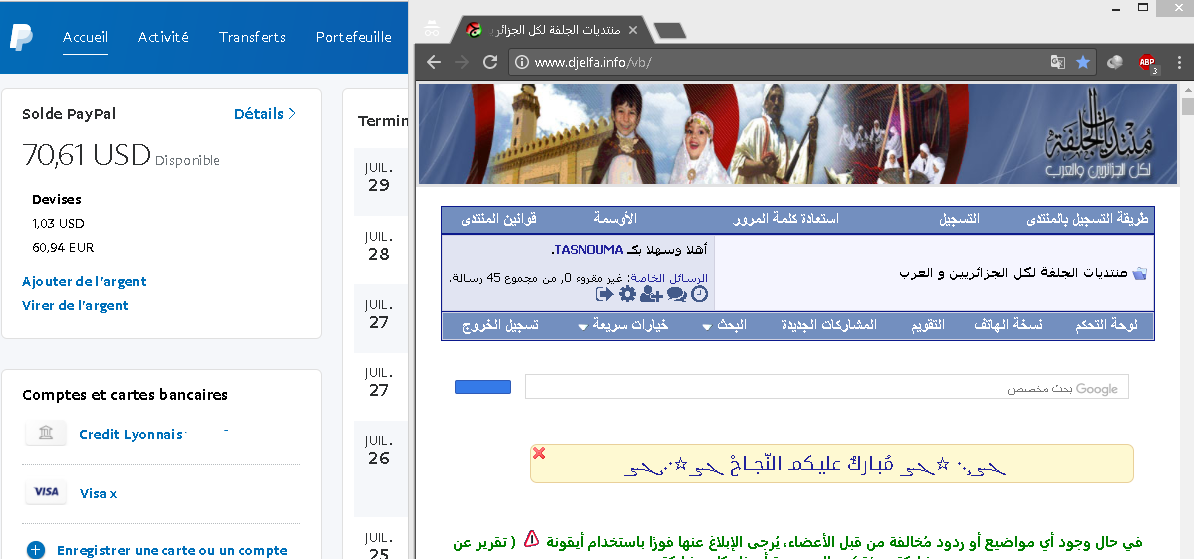Click تسجيل الخروج logout
Viewport: 1194px width, 559px height.
coord(500,325)
